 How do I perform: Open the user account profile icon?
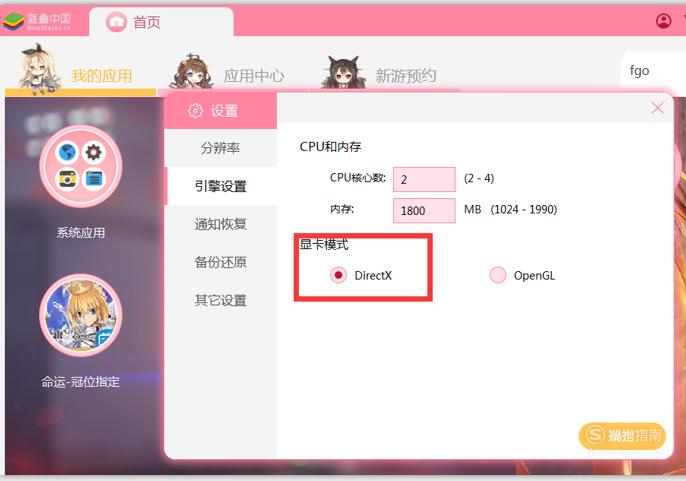(x=663, y=21)
